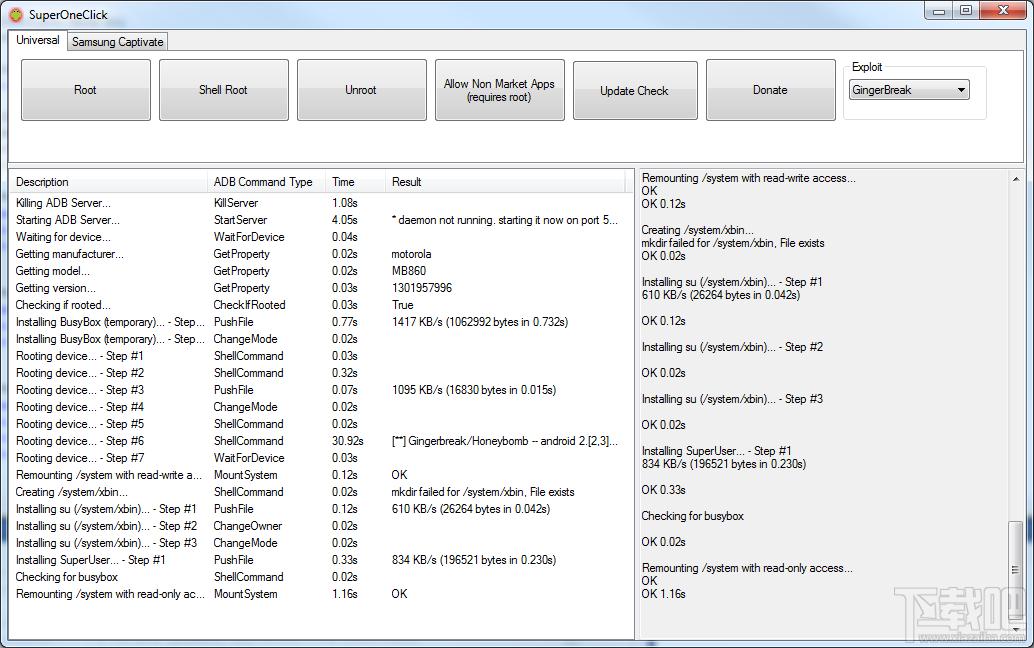Click 'daemon not running' result cell
The height and width of the screenshot is (648, 1034).
[504, 220]
